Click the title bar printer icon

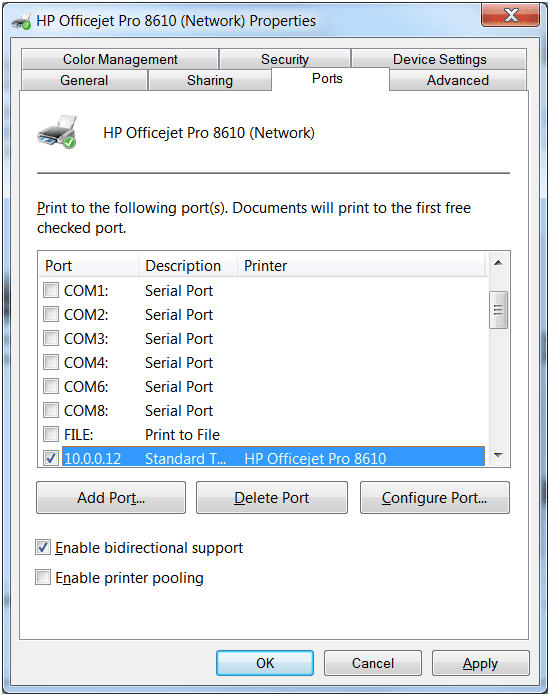[x=21, y=21]
